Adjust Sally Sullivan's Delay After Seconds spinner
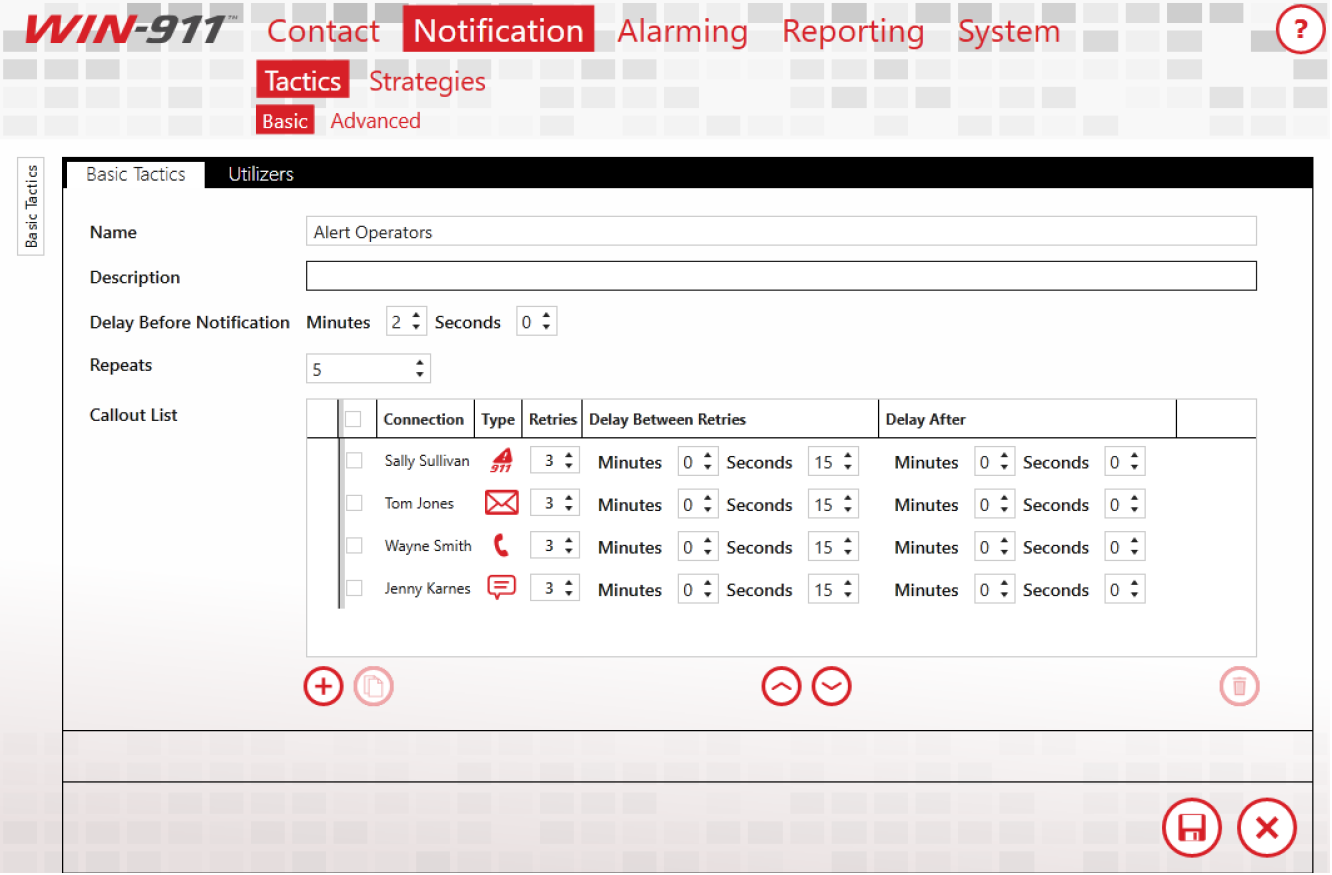The image size is (1332, 875). (x=1124, y=462)
